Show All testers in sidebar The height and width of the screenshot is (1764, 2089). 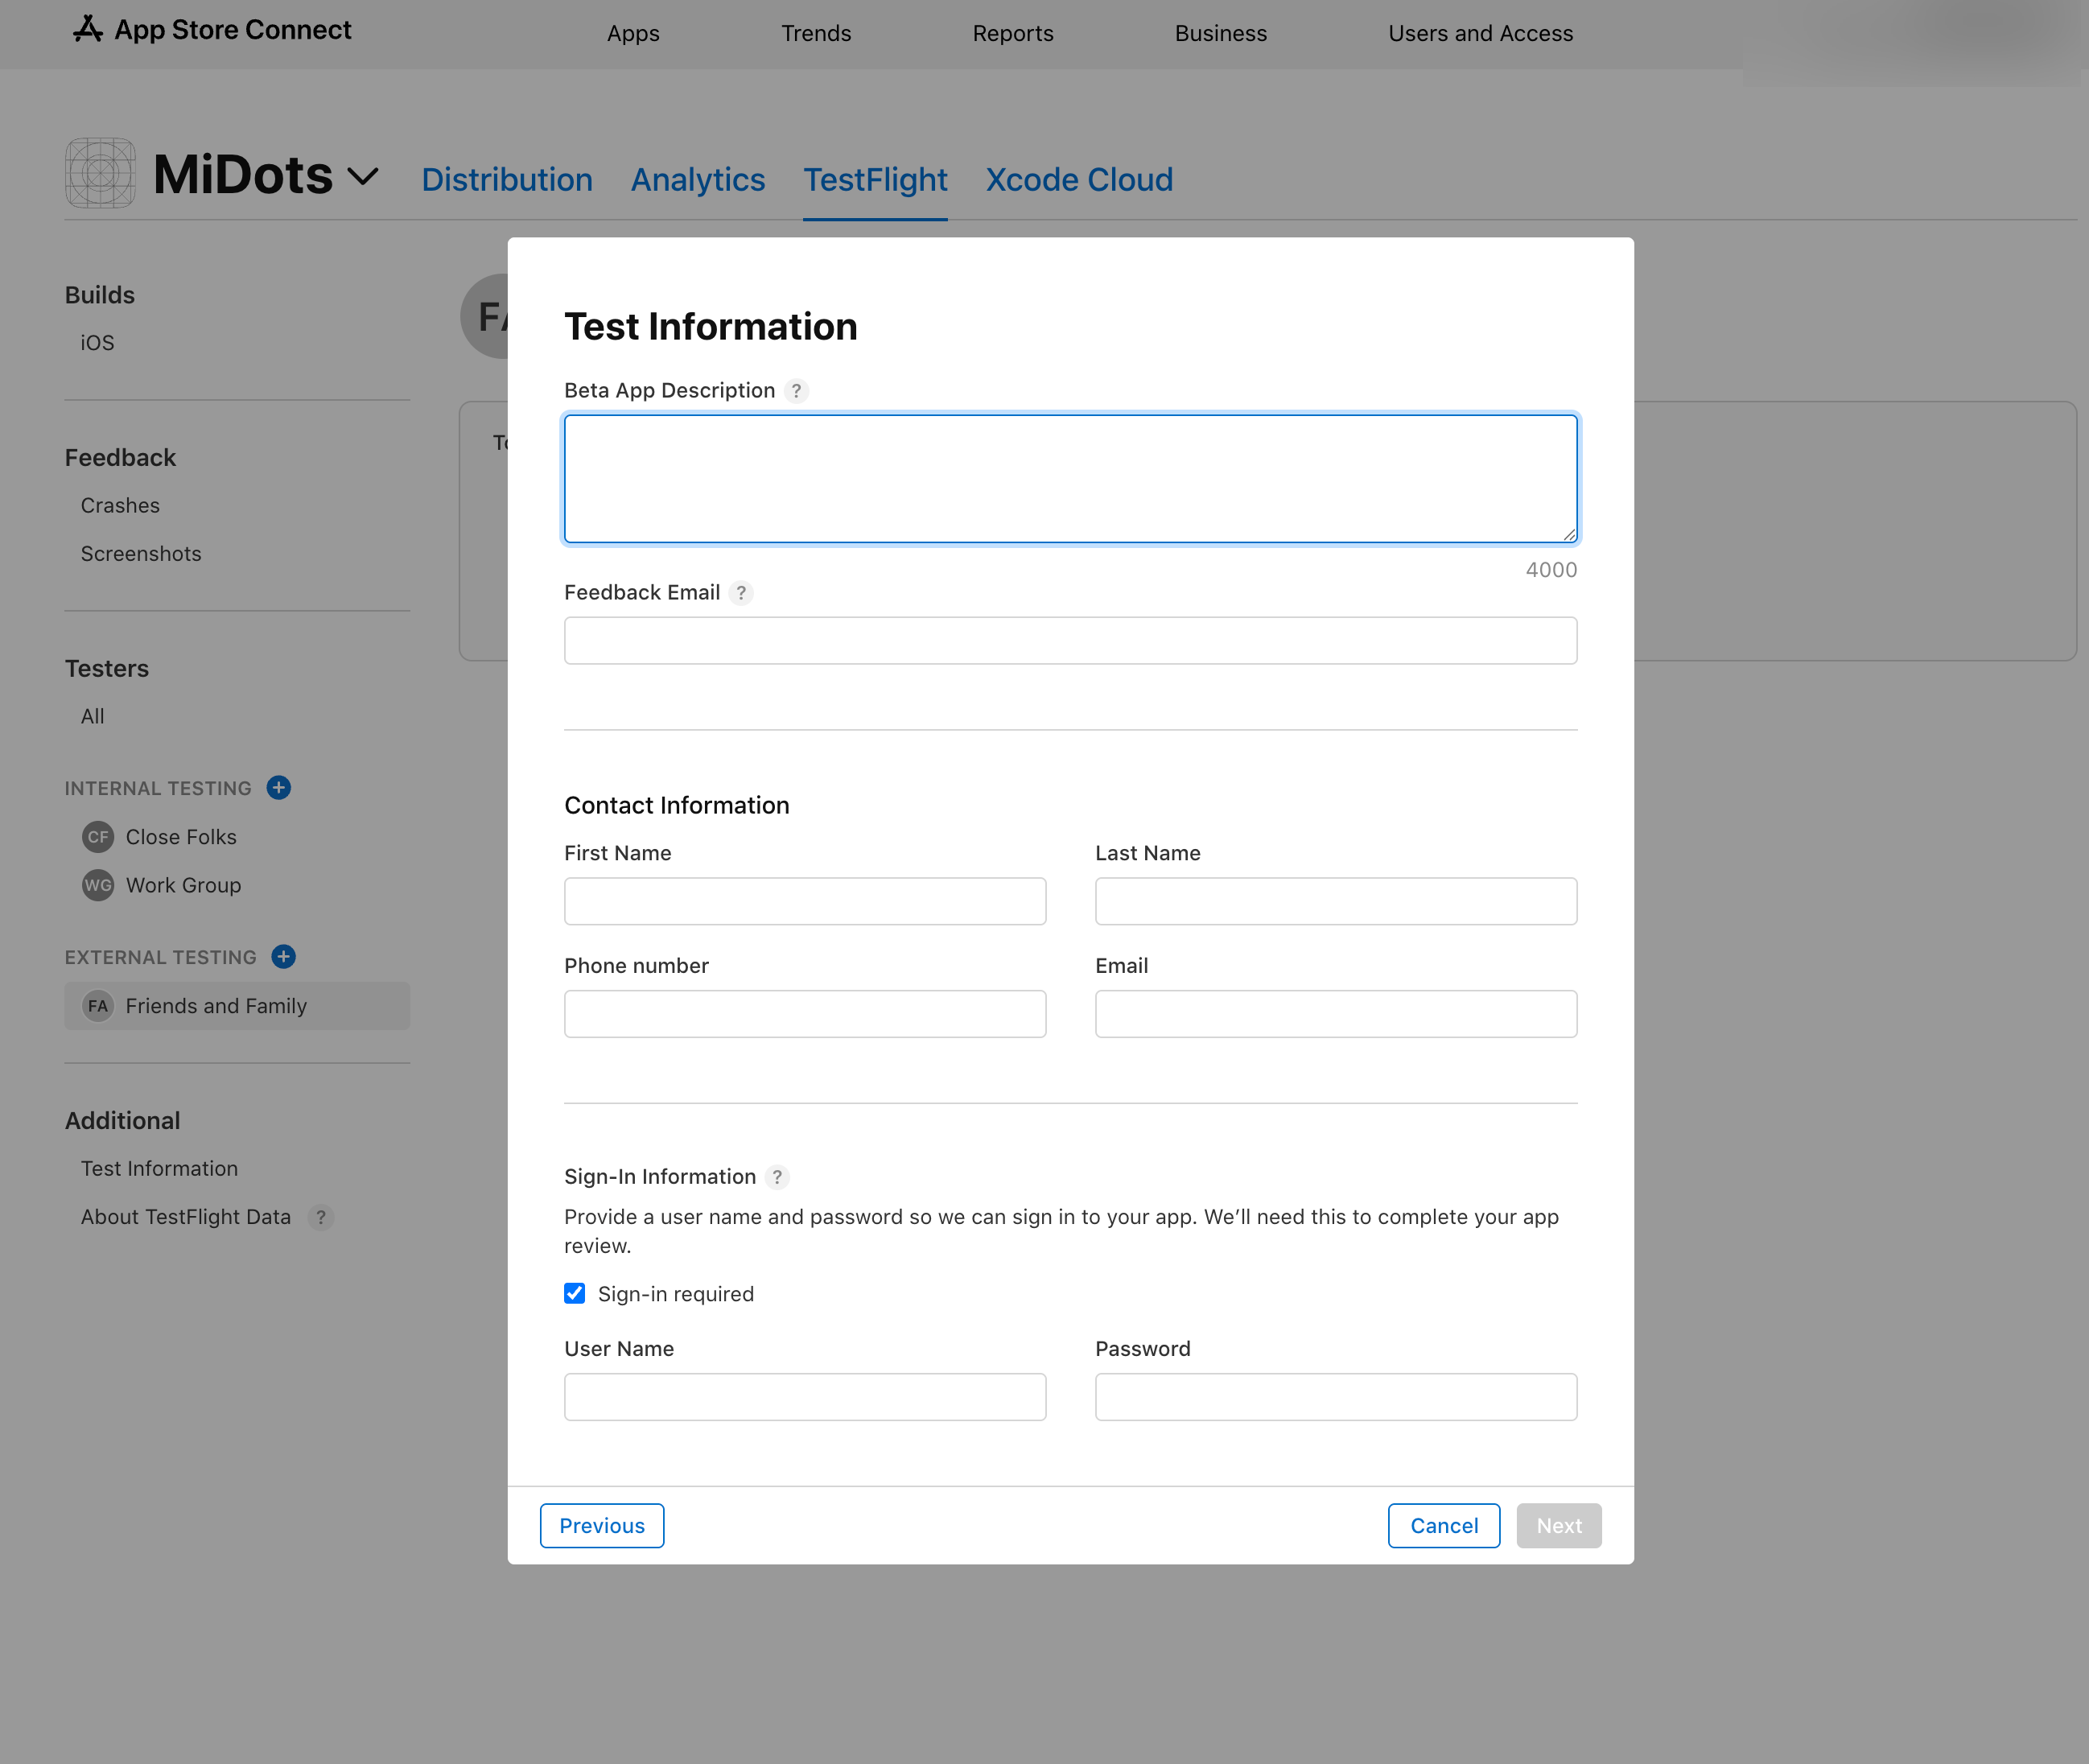point(92,716)
